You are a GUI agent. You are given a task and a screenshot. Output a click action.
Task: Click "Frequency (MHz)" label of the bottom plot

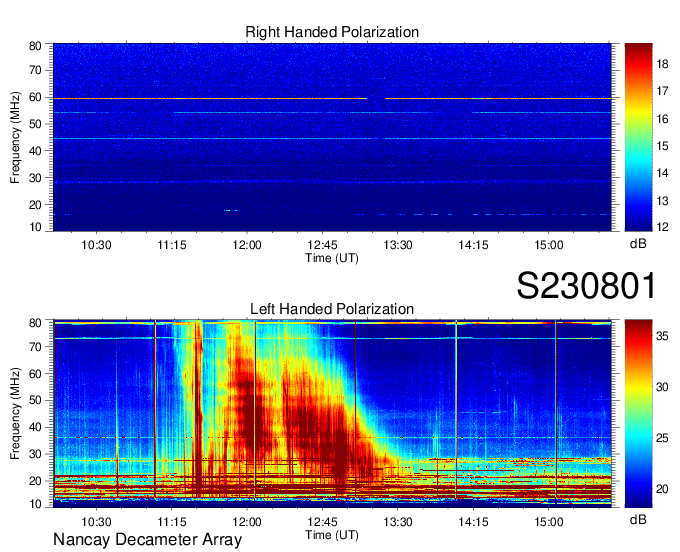point(15,414)
